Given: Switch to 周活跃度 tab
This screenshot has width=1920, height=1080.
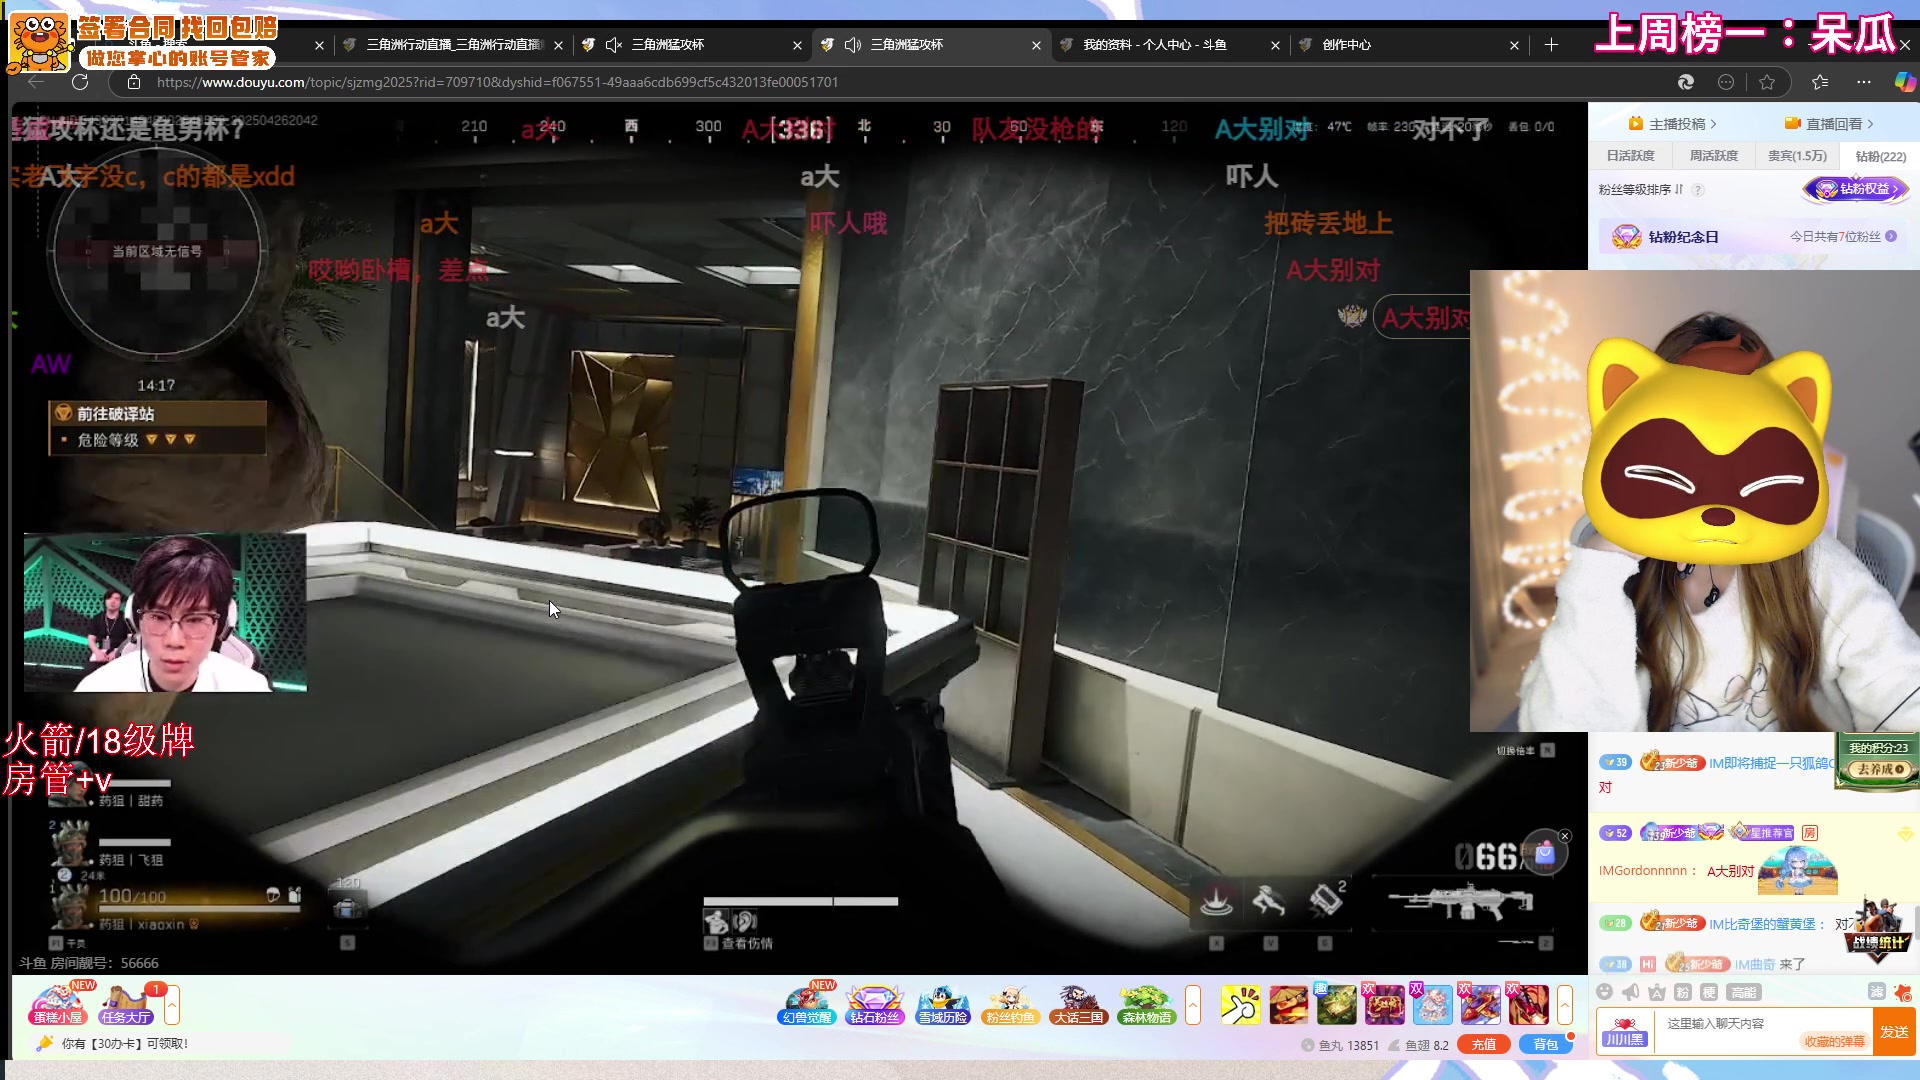Looking at the screenshot, I should (x=1714, y=156).
